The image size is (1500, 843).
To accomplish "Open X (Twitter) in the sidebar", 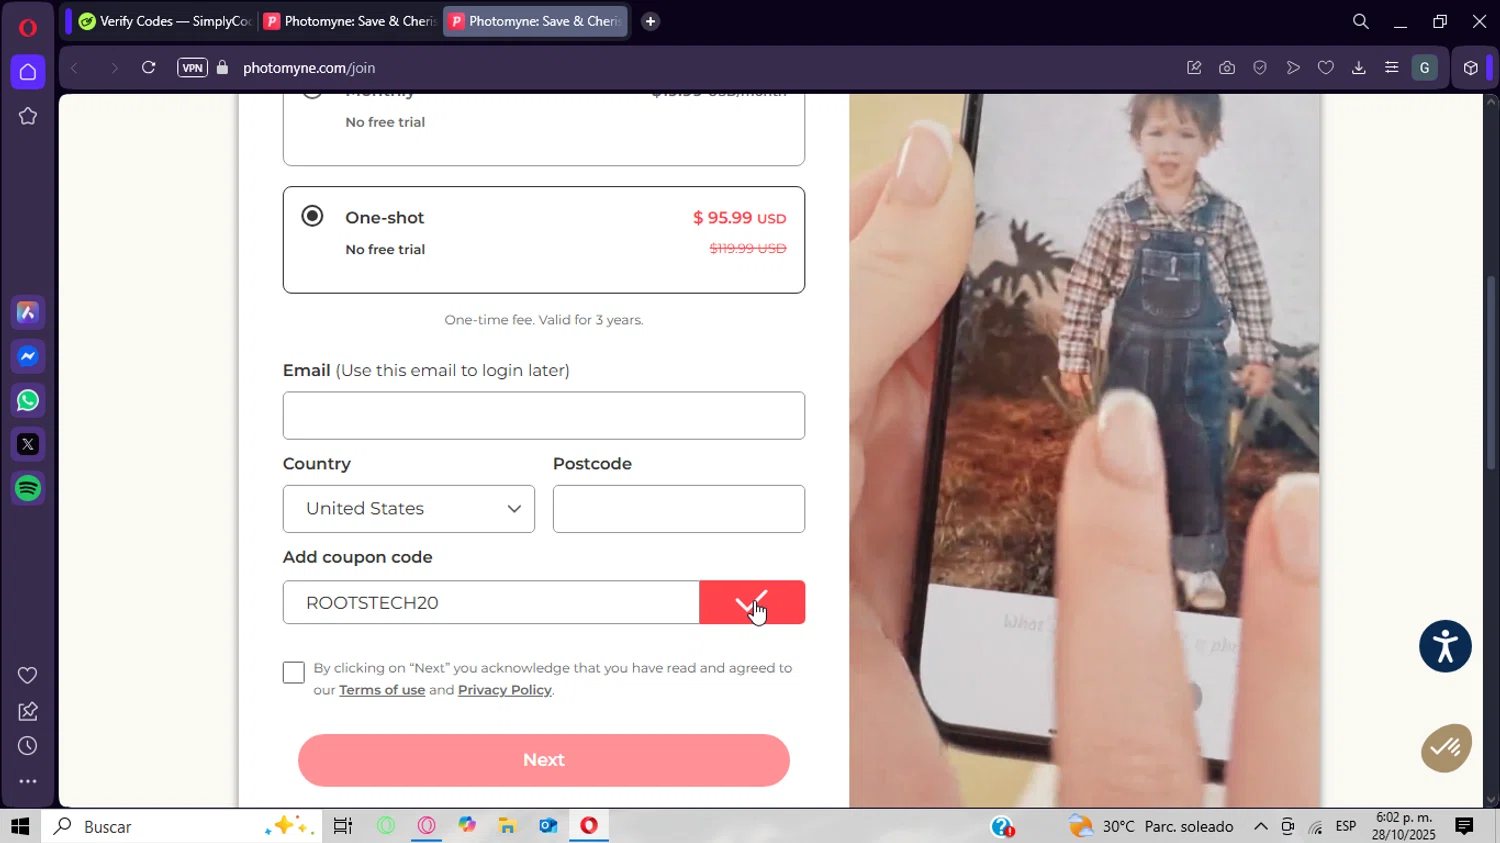I will click(28, 444).
